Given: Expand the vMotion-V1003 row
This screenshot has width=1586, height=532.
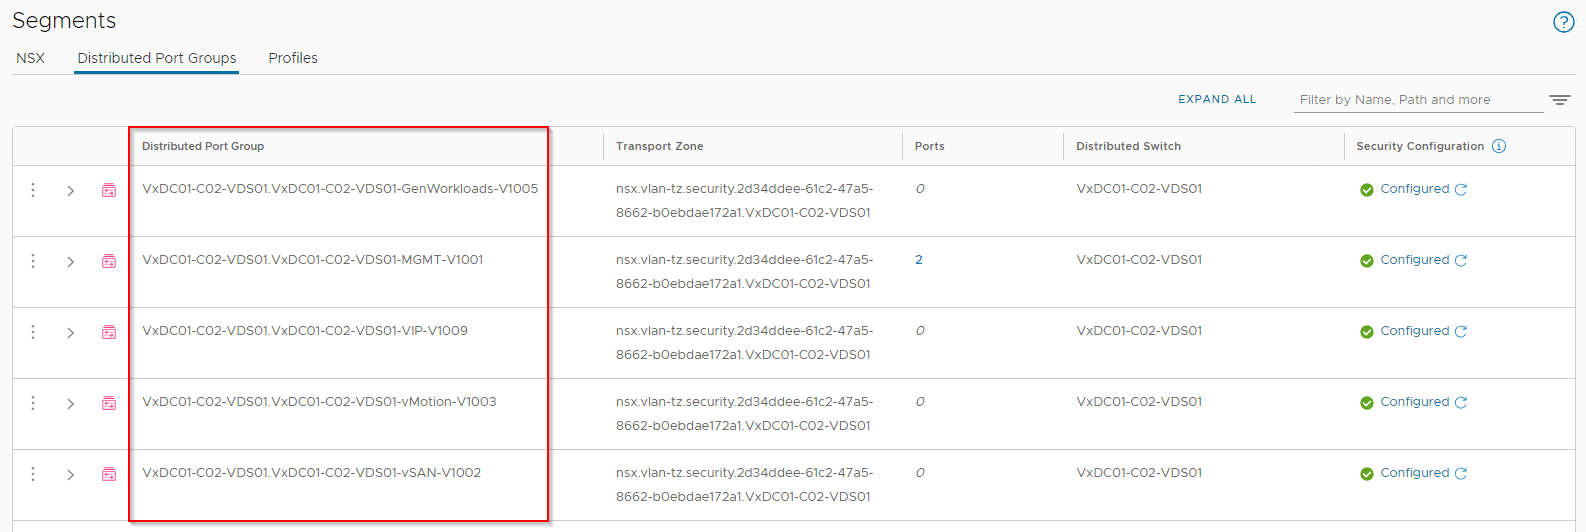Looking at the screenshot, I should pyautogui.click(x=70, y=404).
